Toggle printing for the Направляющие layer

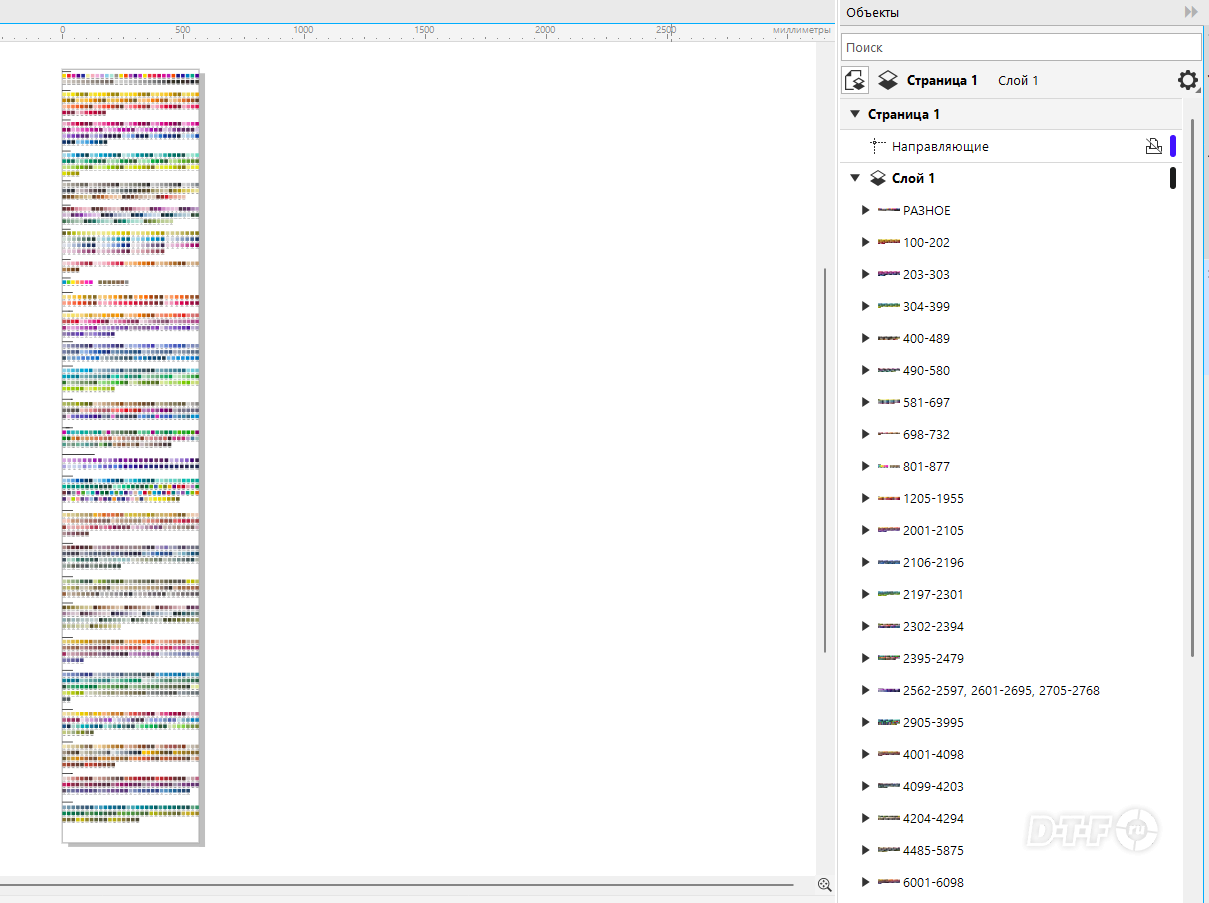1153,146
